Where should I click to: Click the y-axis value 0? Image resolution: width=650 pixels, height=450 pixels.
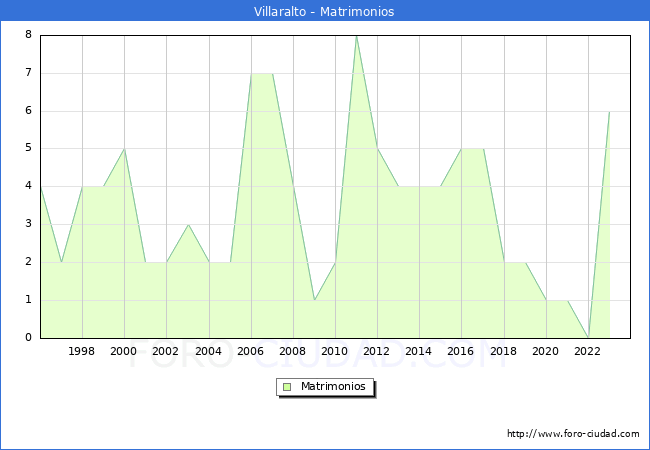29,337
